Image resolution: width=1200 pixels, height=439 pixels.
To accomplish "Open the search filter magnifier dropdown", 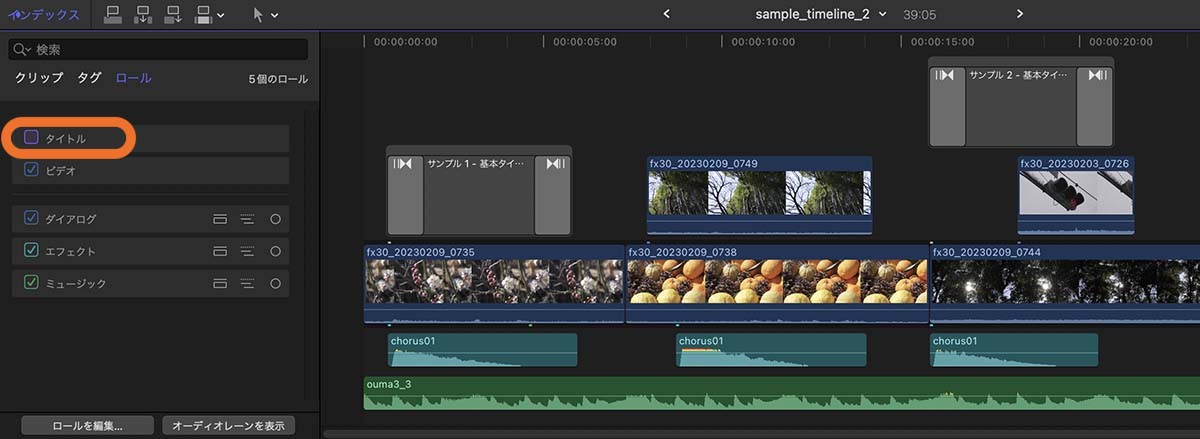I will click(23, 49).
